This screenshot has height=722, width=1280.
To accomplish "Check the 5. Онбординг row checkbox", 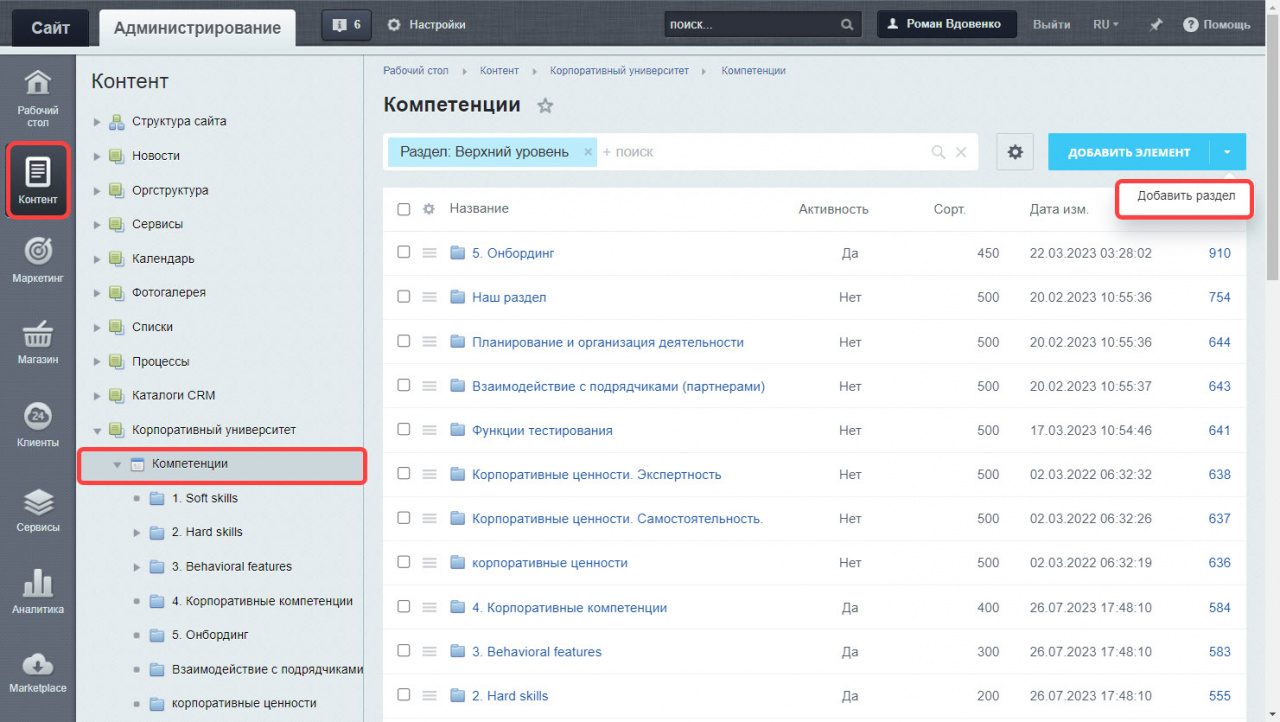I will (404, 253).
